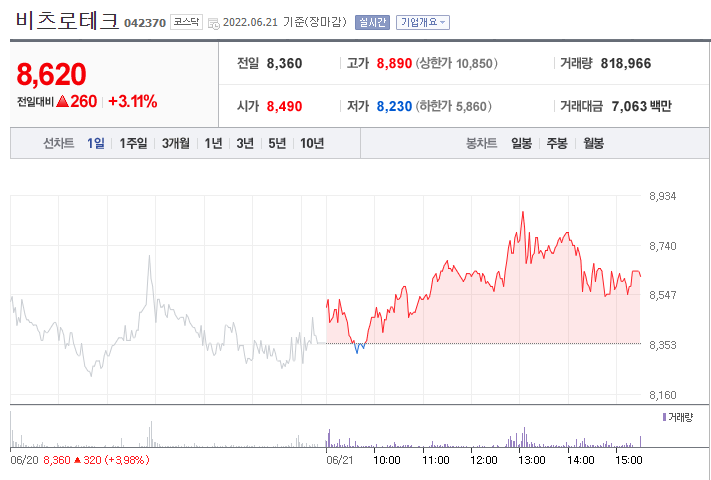Click the blue dip below previous close line

click(x=359, y=348)
